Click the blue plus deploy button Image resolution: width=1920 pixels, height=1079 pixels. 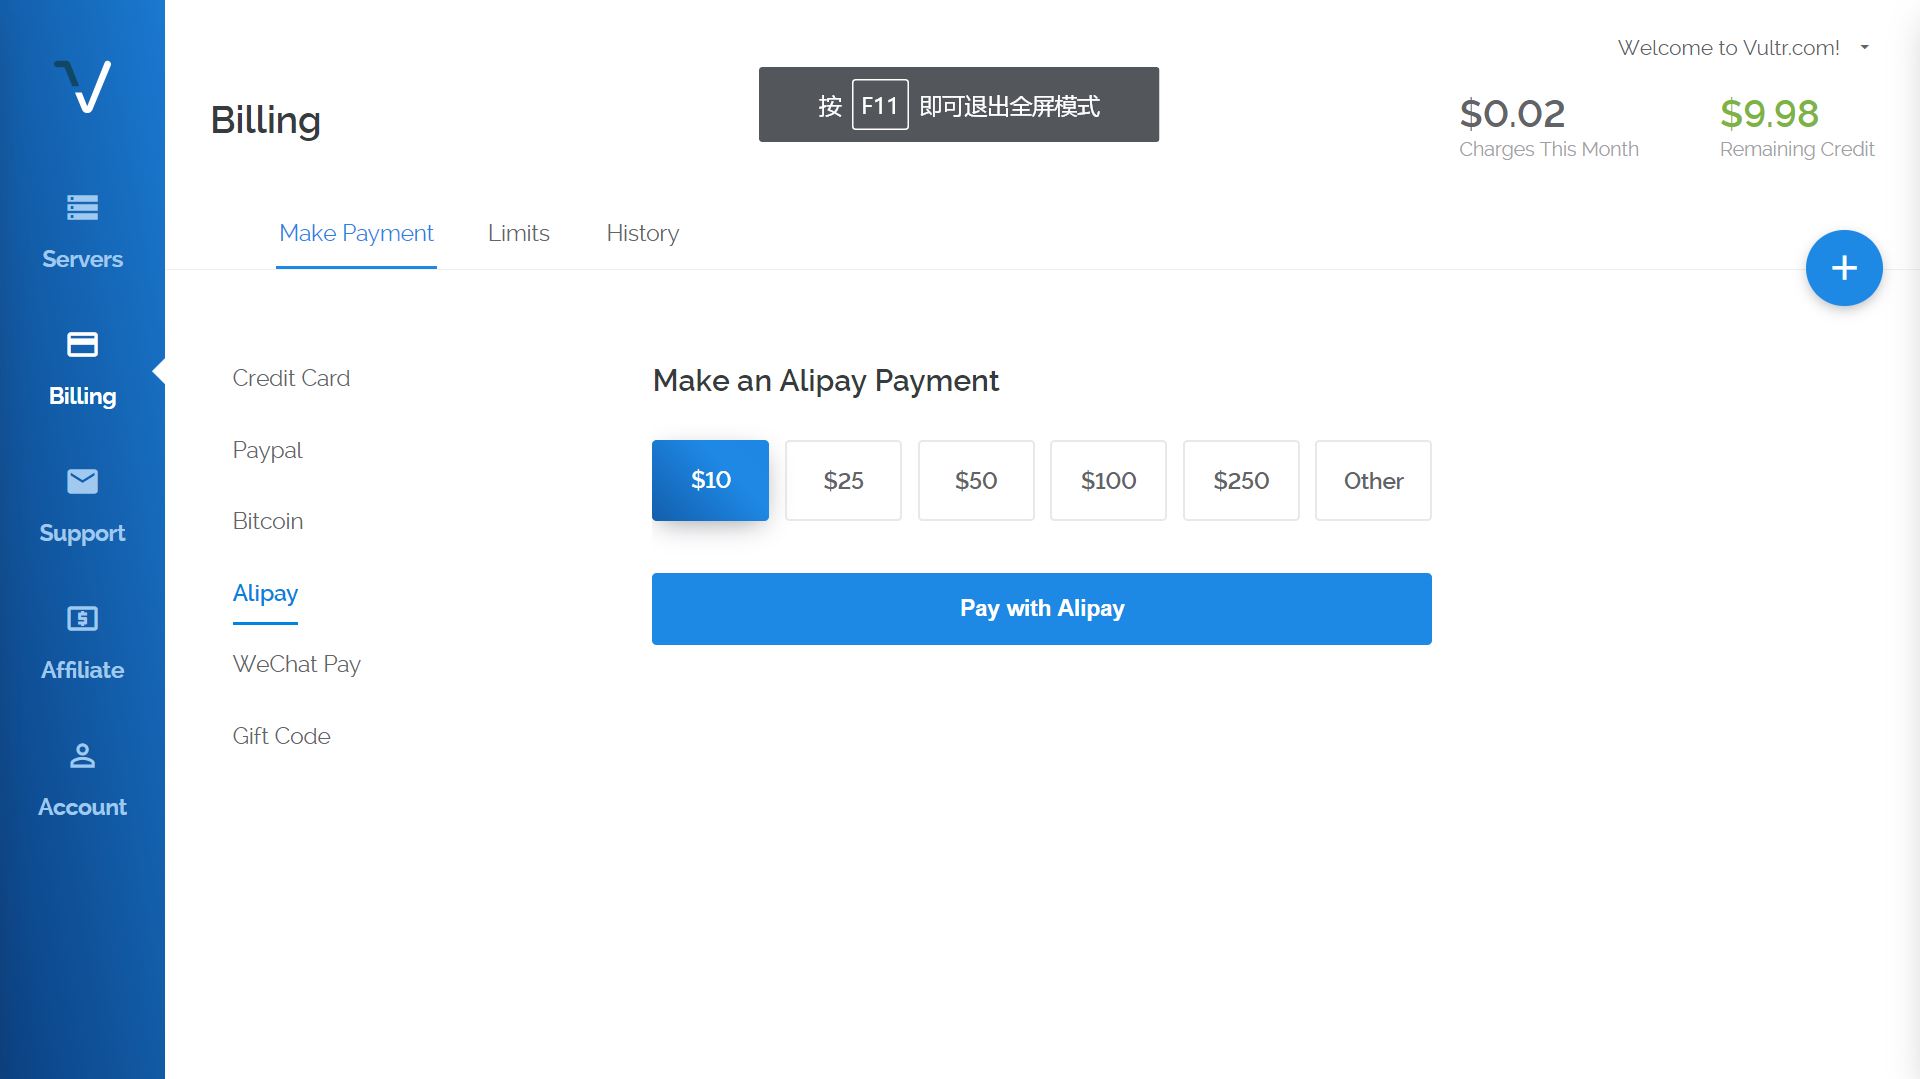pos(1843,268)
